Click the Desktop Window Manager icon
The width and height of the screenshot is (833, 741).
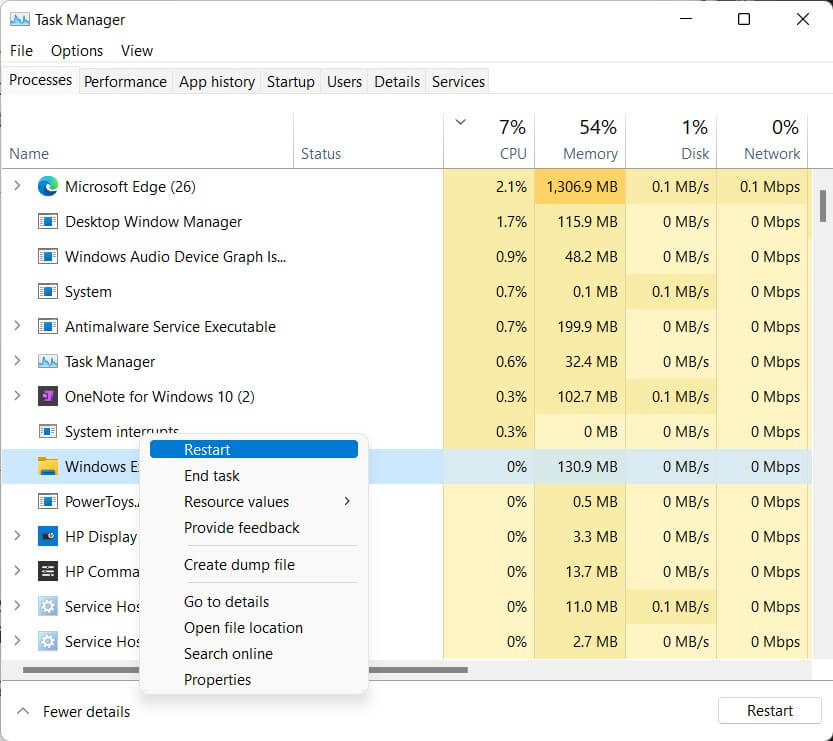[x=48, y=221]
